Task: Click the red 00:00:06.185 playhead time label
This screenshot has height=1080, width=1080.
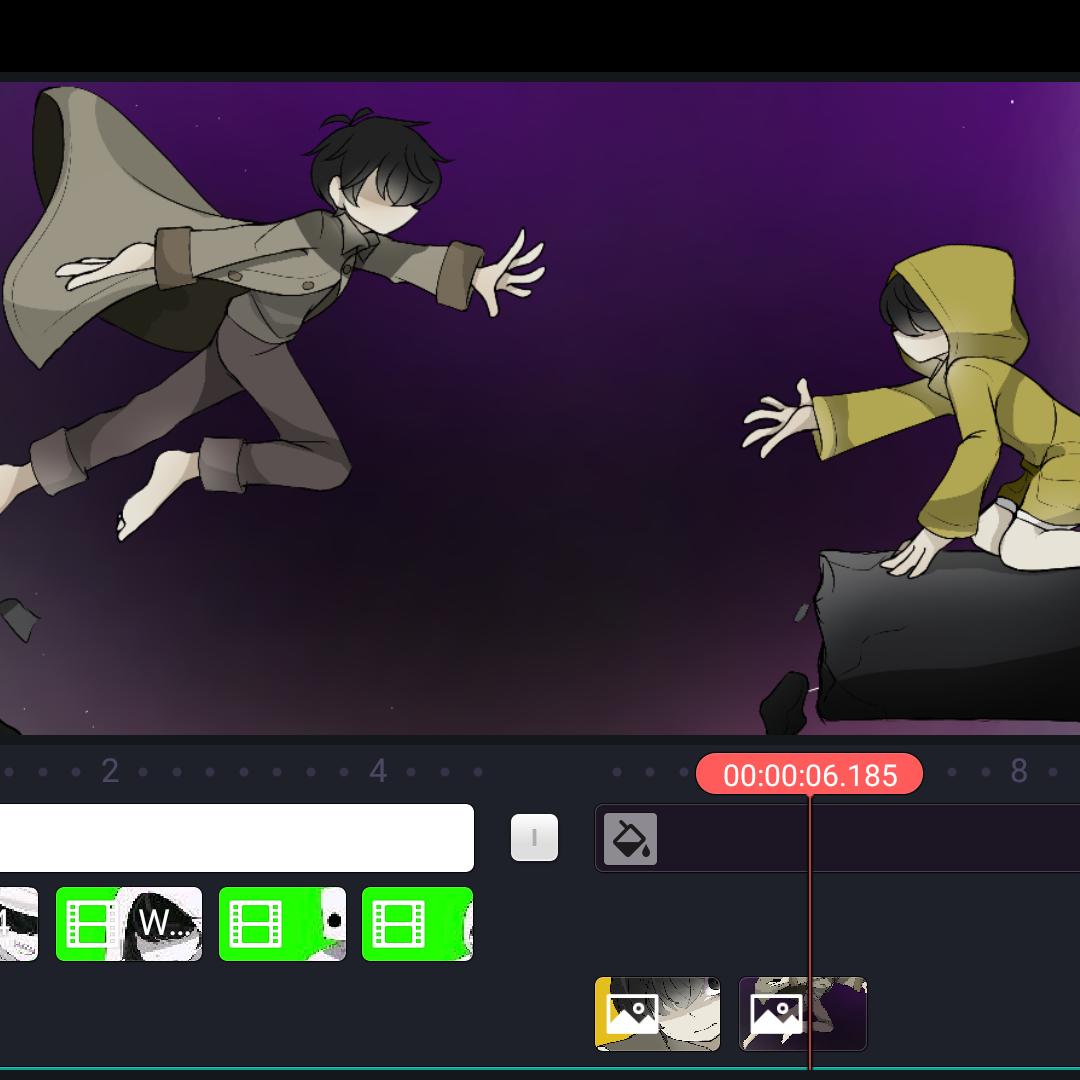Action: (x=809, y=774)
